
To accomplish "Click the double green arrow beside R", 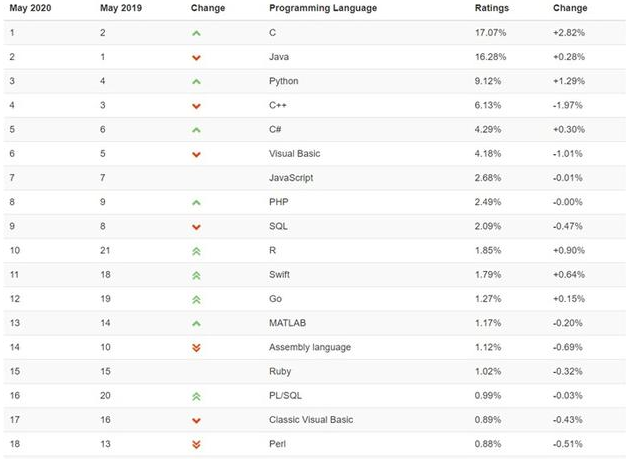I will pos(196,250).
